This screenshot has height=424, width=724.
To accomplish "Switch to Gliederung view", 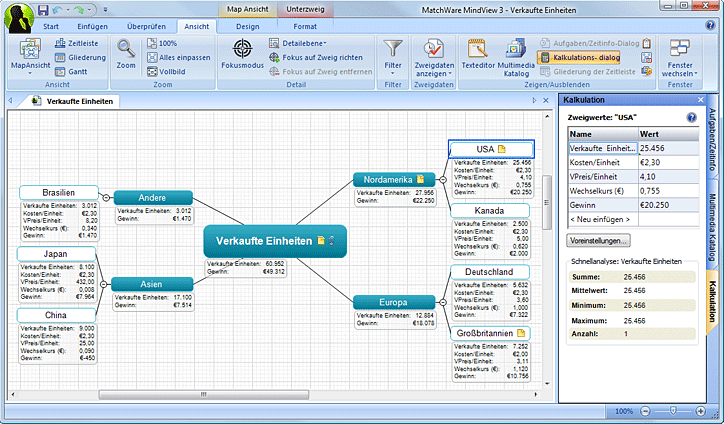I will pos(80,58).
